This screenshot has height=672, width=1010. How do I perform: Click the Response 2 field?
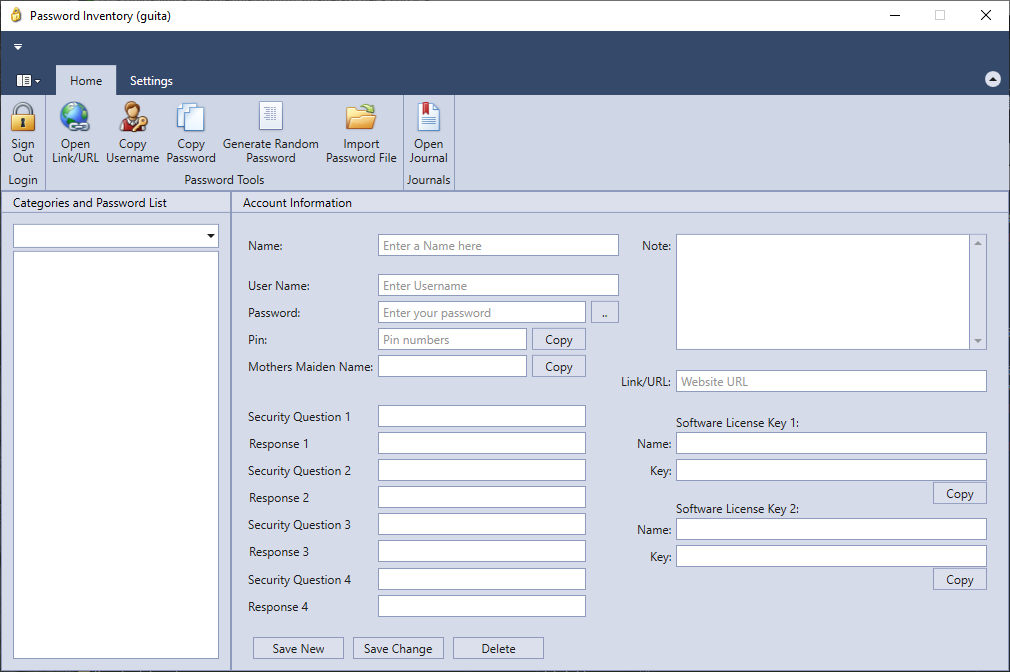482,497
